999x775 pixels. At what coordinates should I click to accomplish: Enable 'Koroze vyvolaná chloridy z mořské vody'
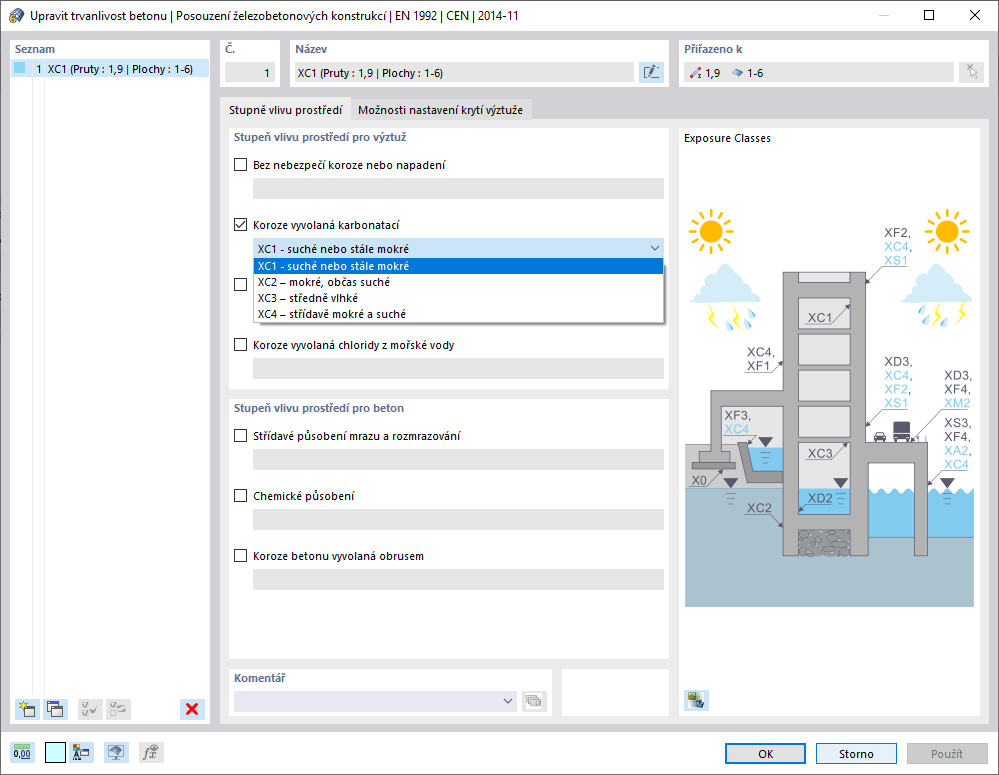click(240, 345)
